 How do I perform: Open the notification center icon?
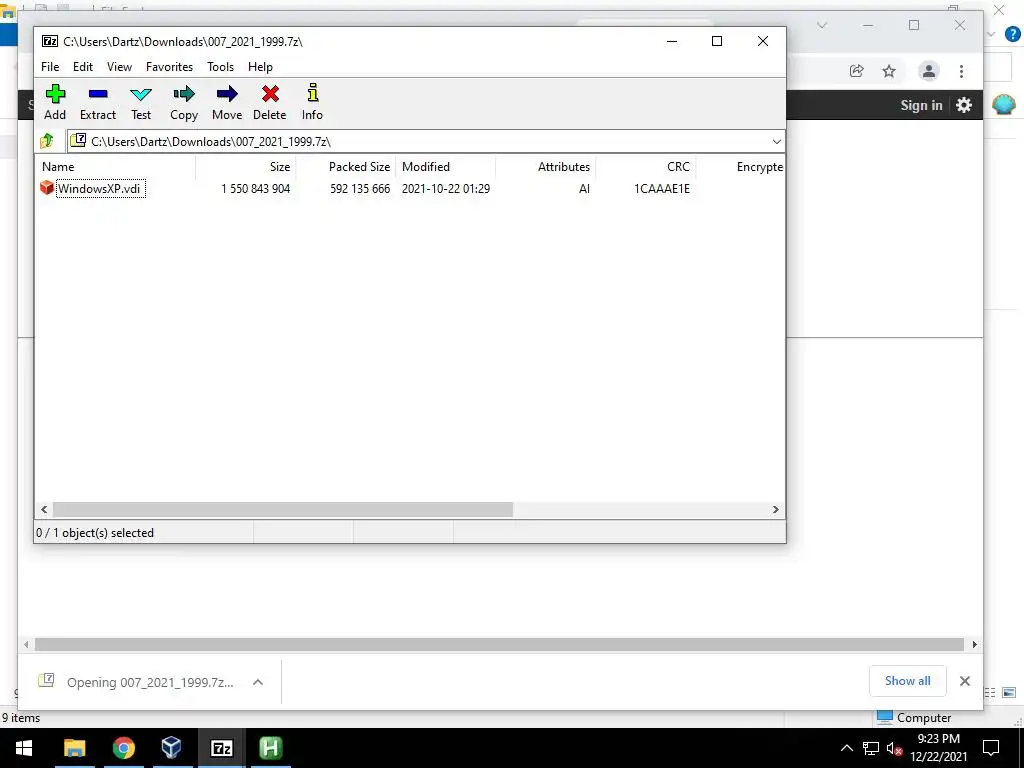(991, 748)
